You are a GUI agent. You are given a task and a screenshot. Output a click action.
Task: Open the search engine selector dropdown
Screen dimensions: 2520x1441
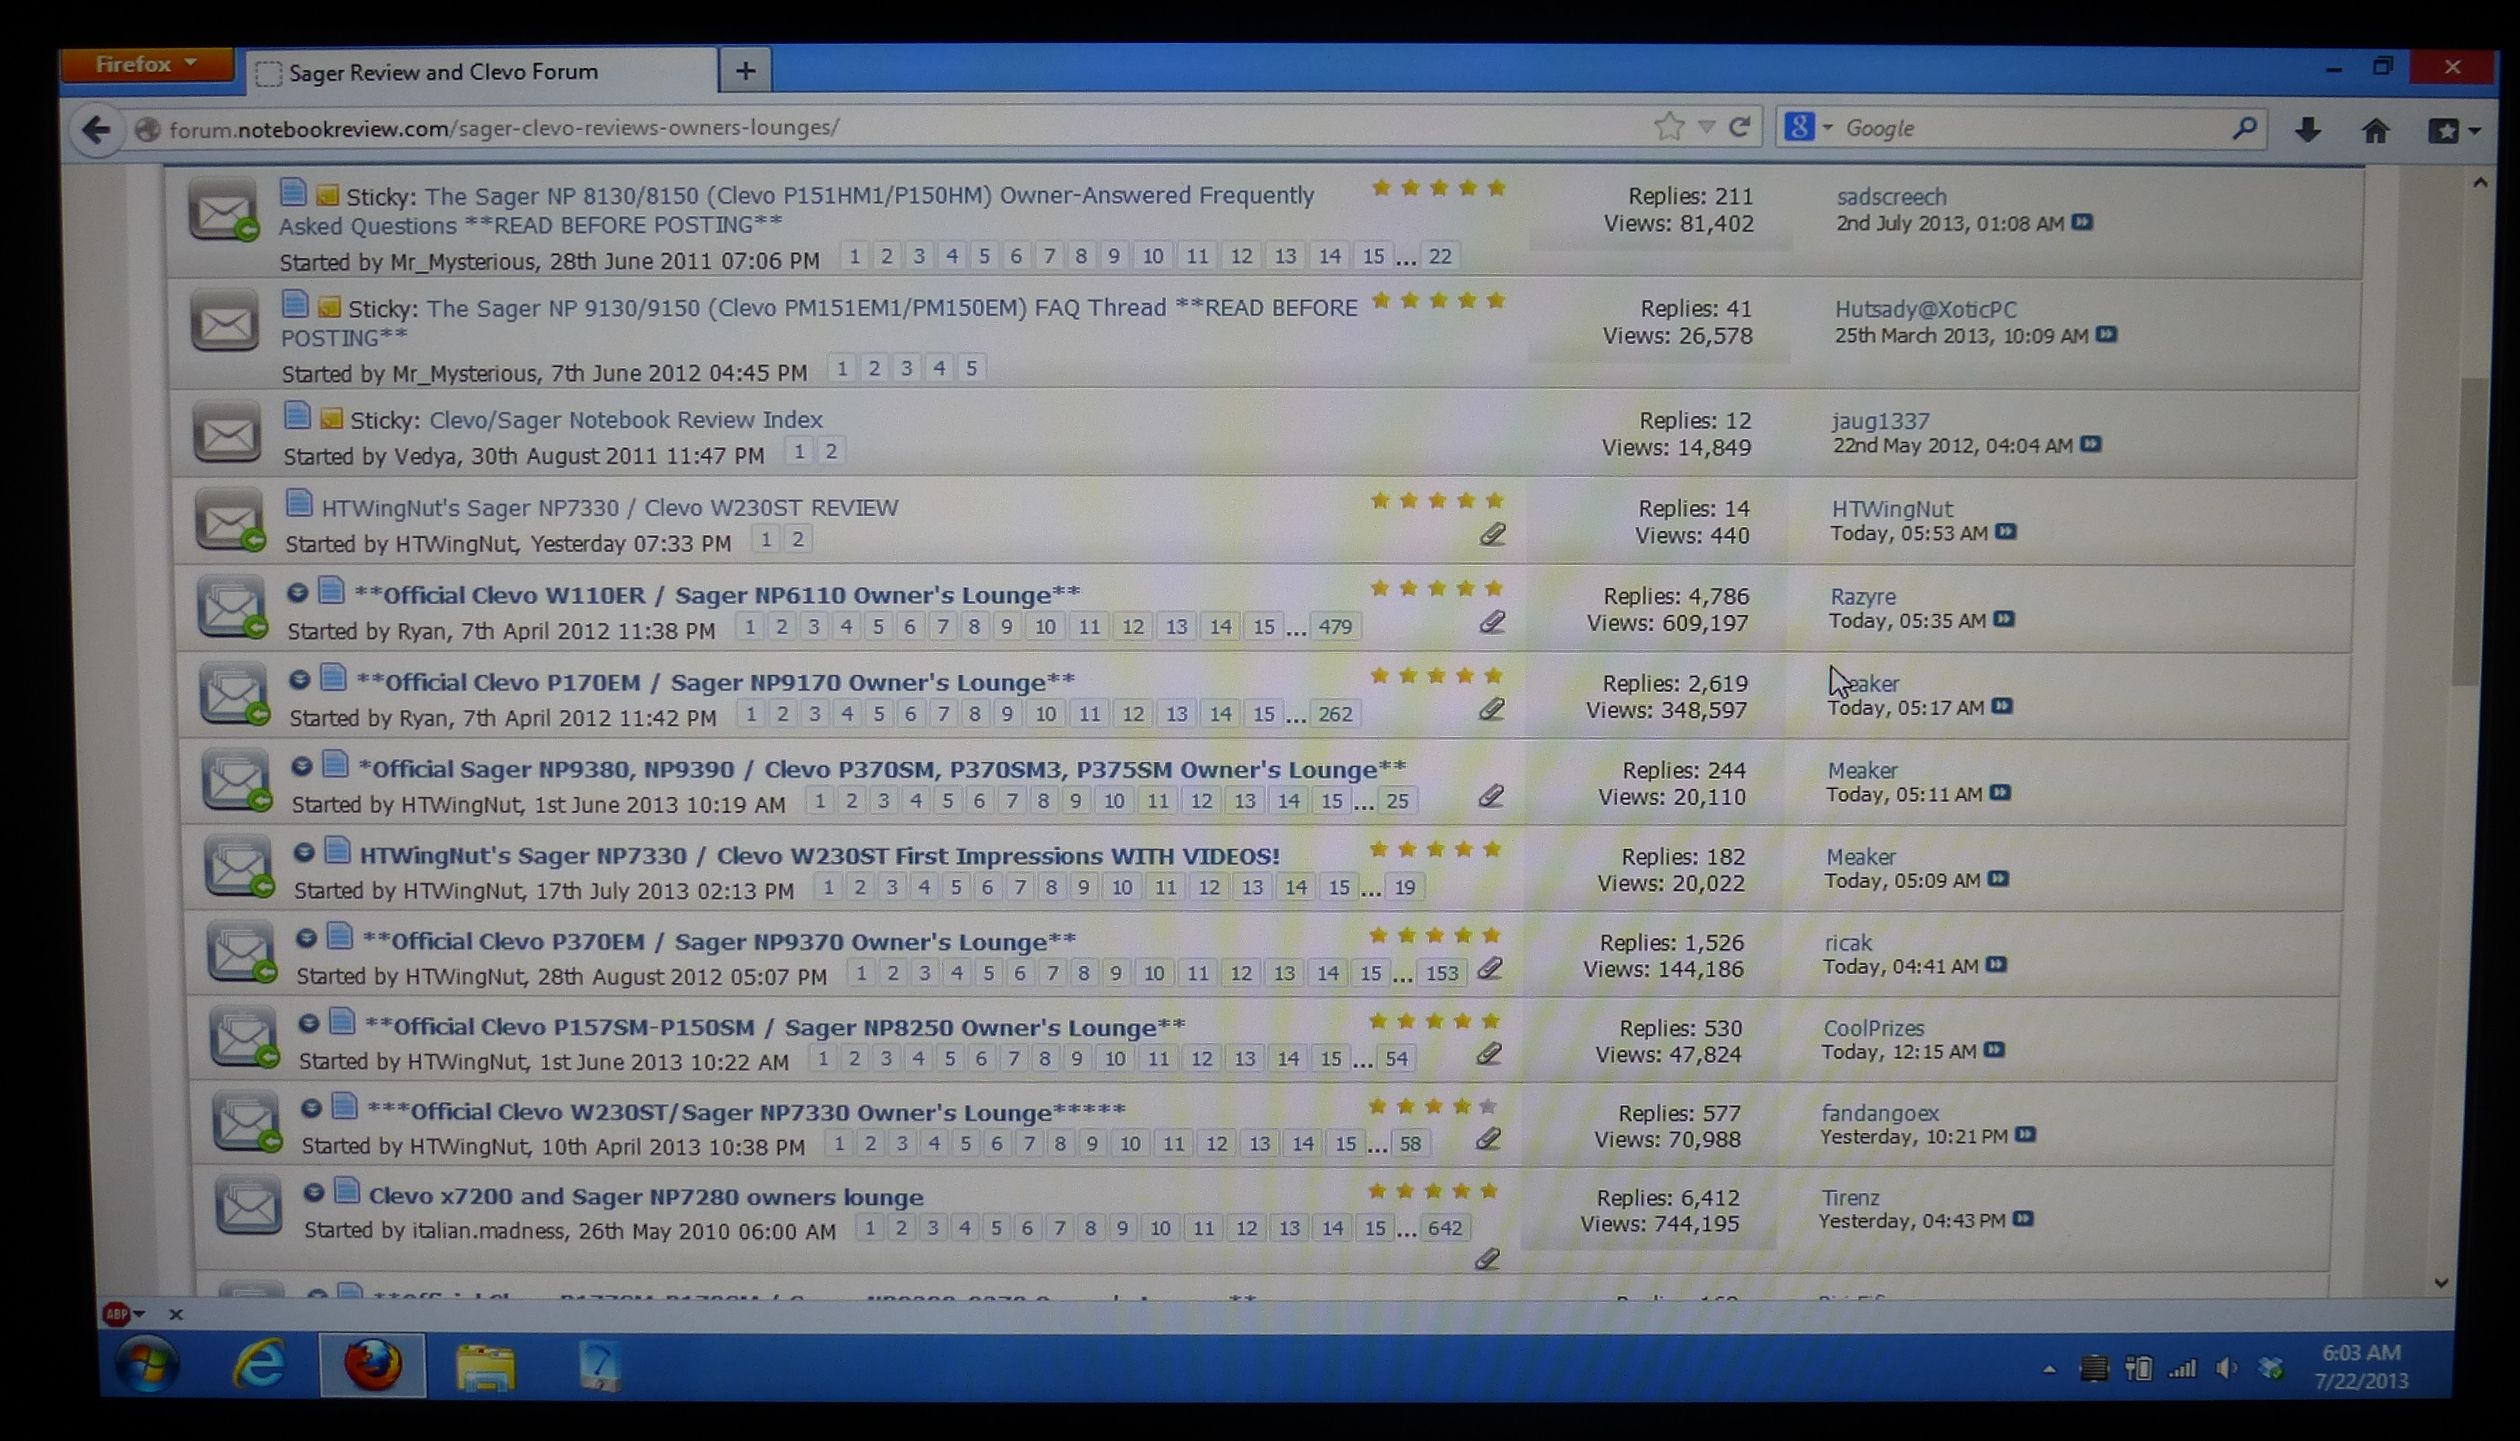pos(1807,128)
